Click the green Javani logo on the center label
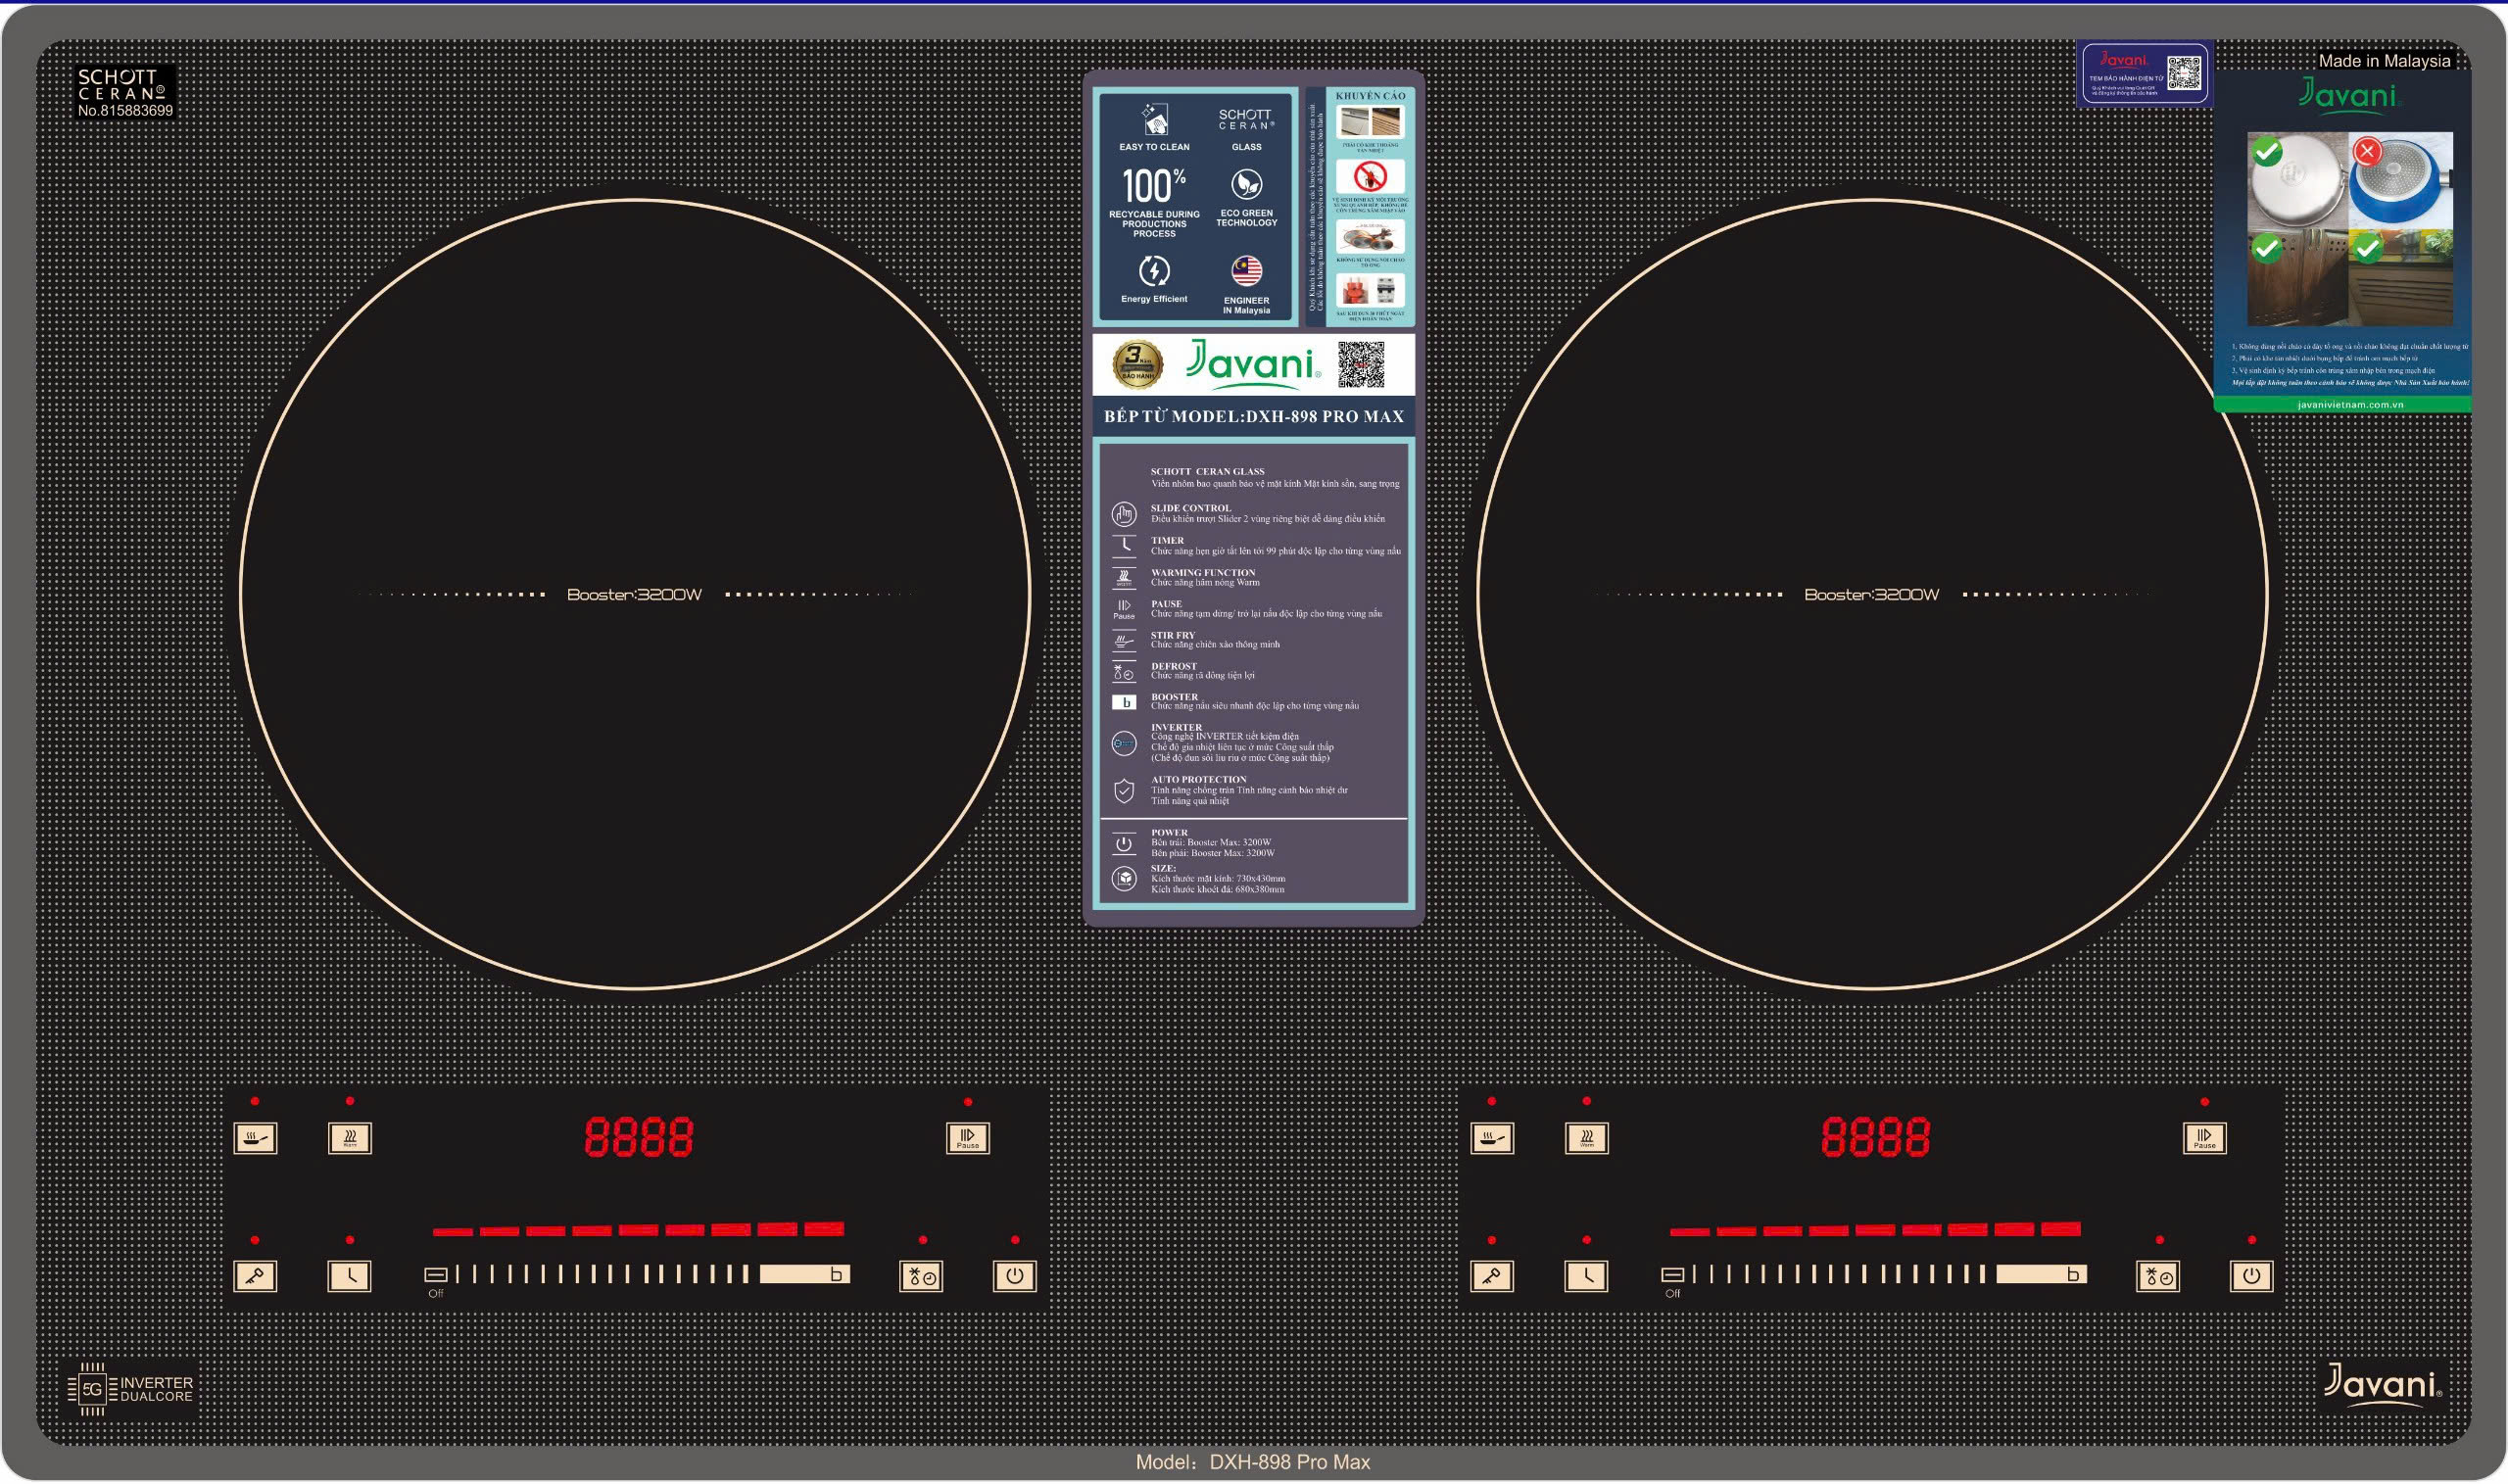This screenshot has width=2508, height=1484. (x=1253, y=364)
